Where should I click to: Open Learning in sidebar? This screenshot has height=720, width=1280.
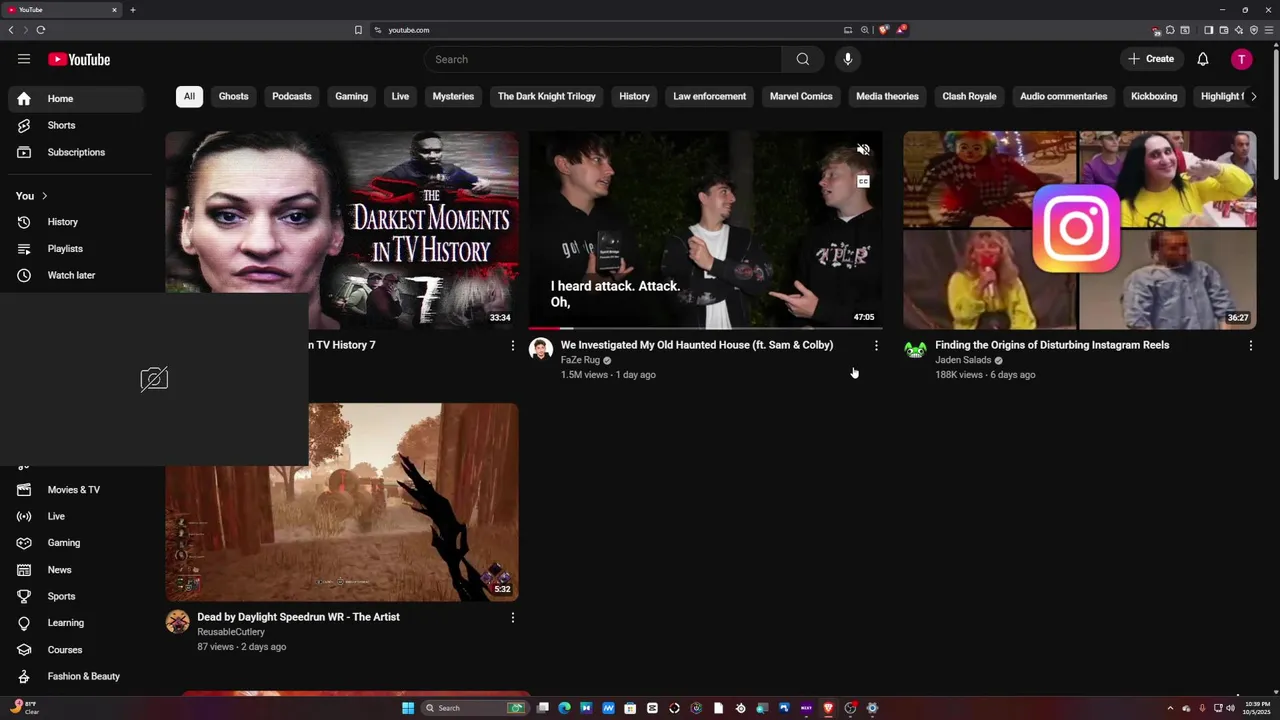[76, 623]
